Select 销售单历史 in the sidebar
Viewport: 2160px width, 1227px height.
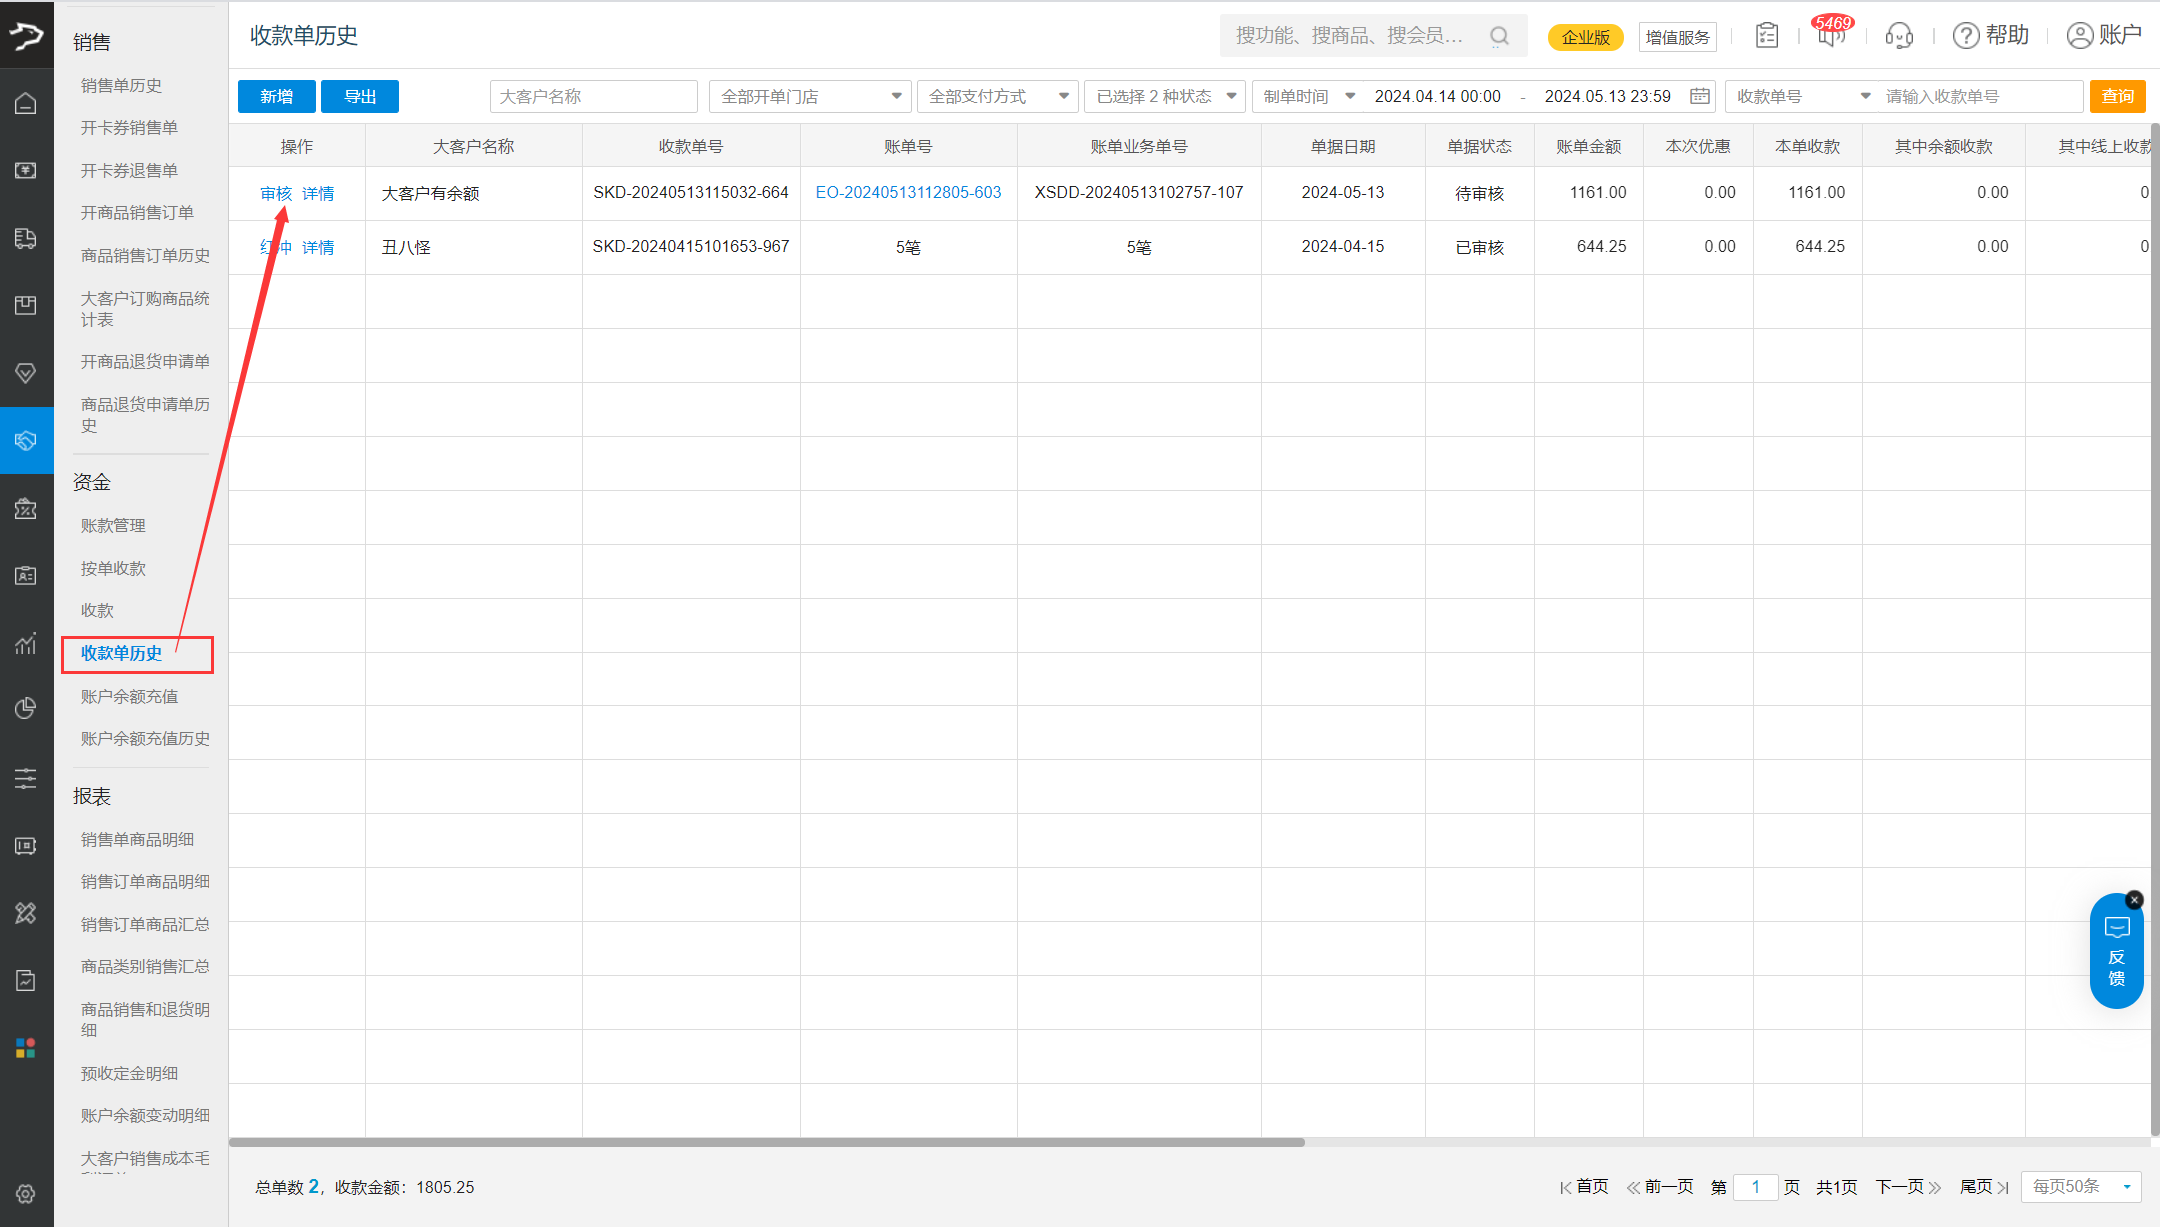[121, 86]
